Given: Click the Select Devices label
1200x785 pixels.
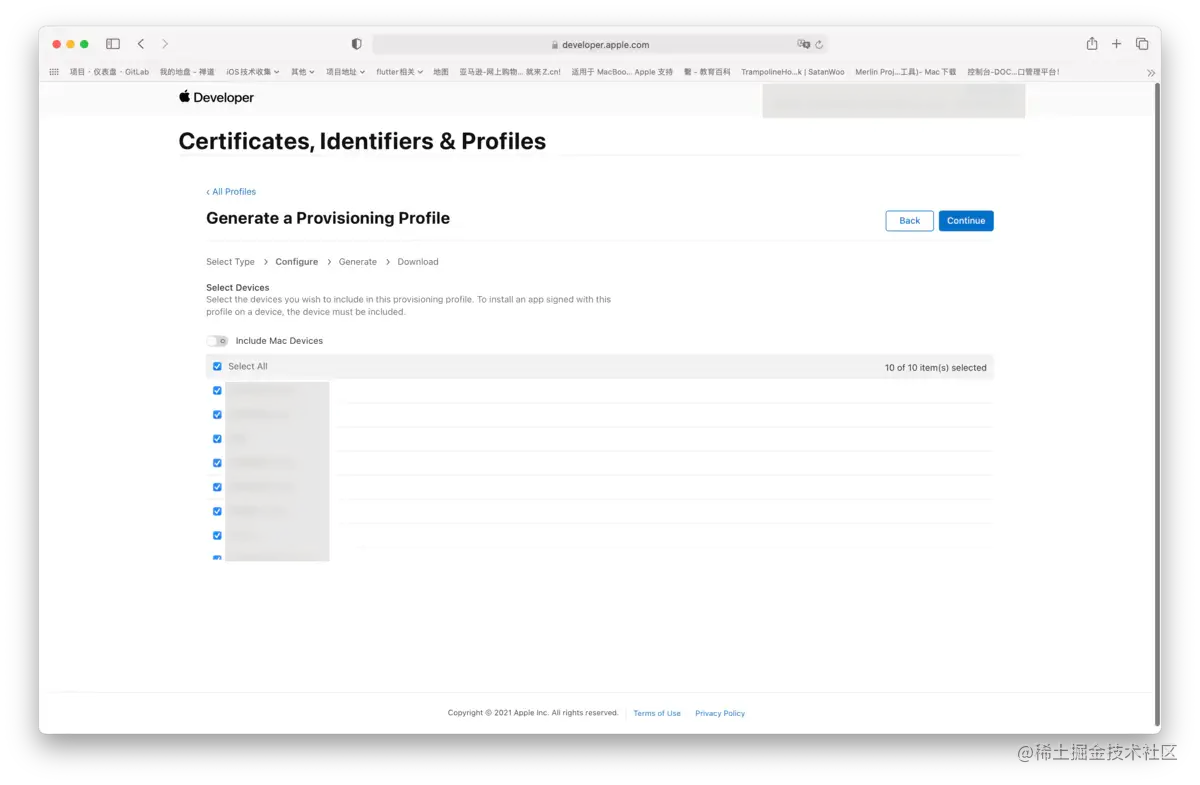Looking at the screenshot, I should pyautogui.click(x=238, y=287).
